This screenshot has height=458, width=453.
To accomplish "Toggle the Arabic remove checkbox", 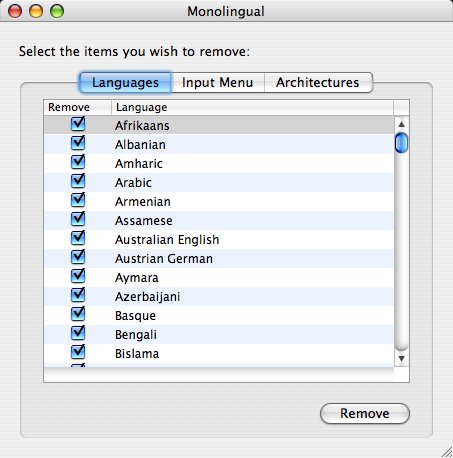I will (x=78, y=182).
